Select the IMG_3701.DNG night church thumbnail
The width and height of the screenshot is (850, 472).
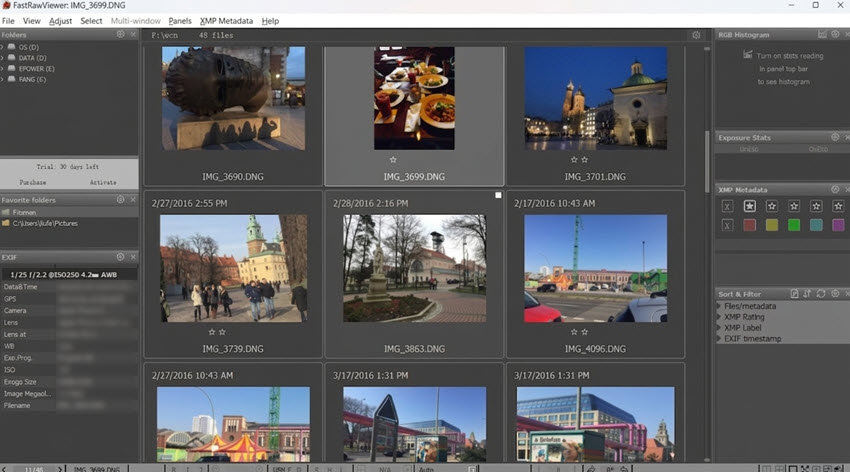coord(595,98)
